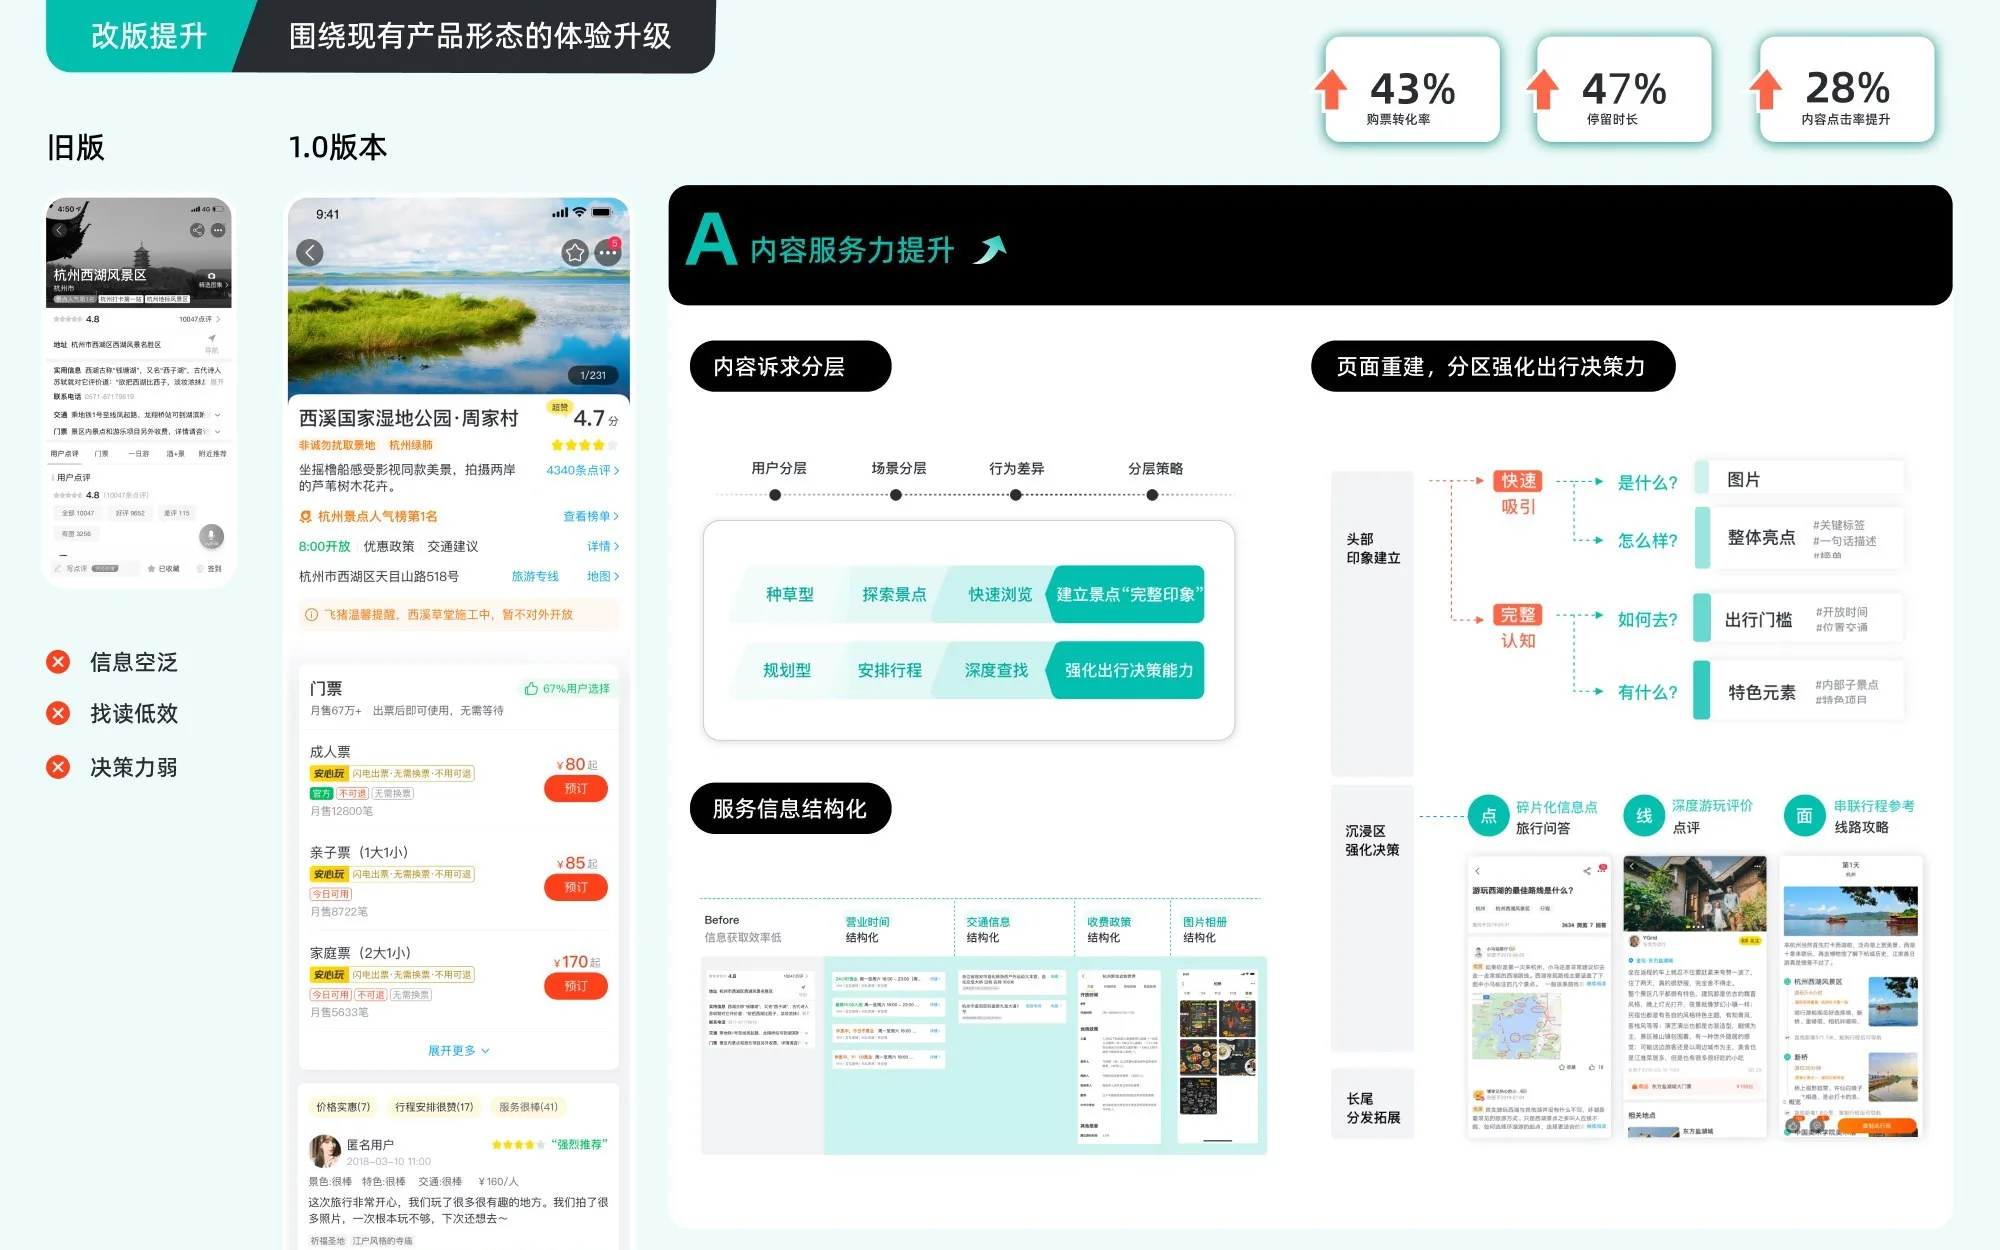This screenshot has width=2000, height=1250.
Task: Click the teal arrow after 内容服务力提升
Action: pos(990,250)
